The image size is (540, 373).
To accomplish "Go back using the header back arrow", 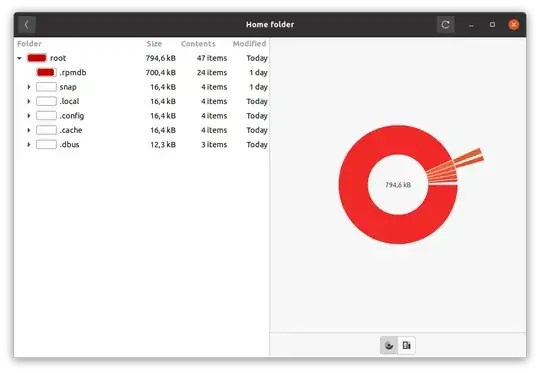I will [27, 25].
